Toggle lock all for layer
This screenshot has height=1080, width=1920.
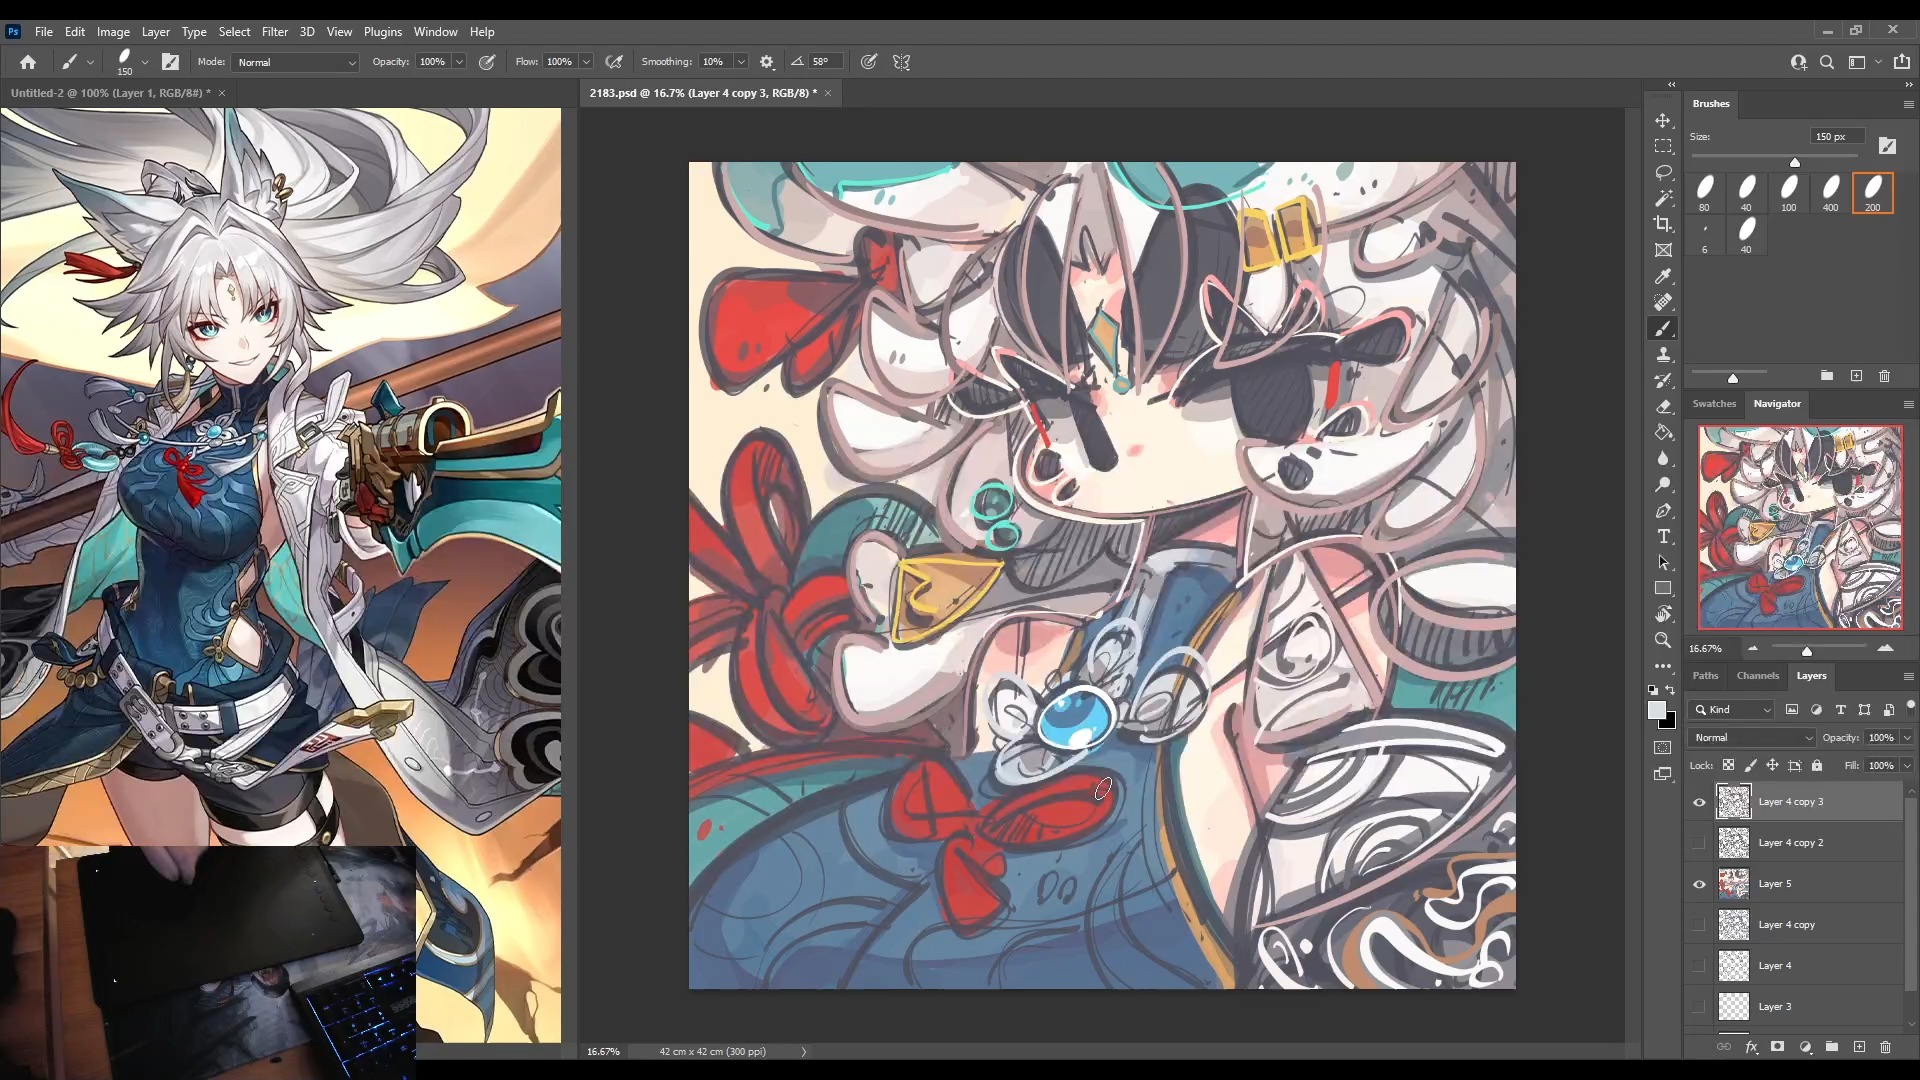tap(1817, 765)
